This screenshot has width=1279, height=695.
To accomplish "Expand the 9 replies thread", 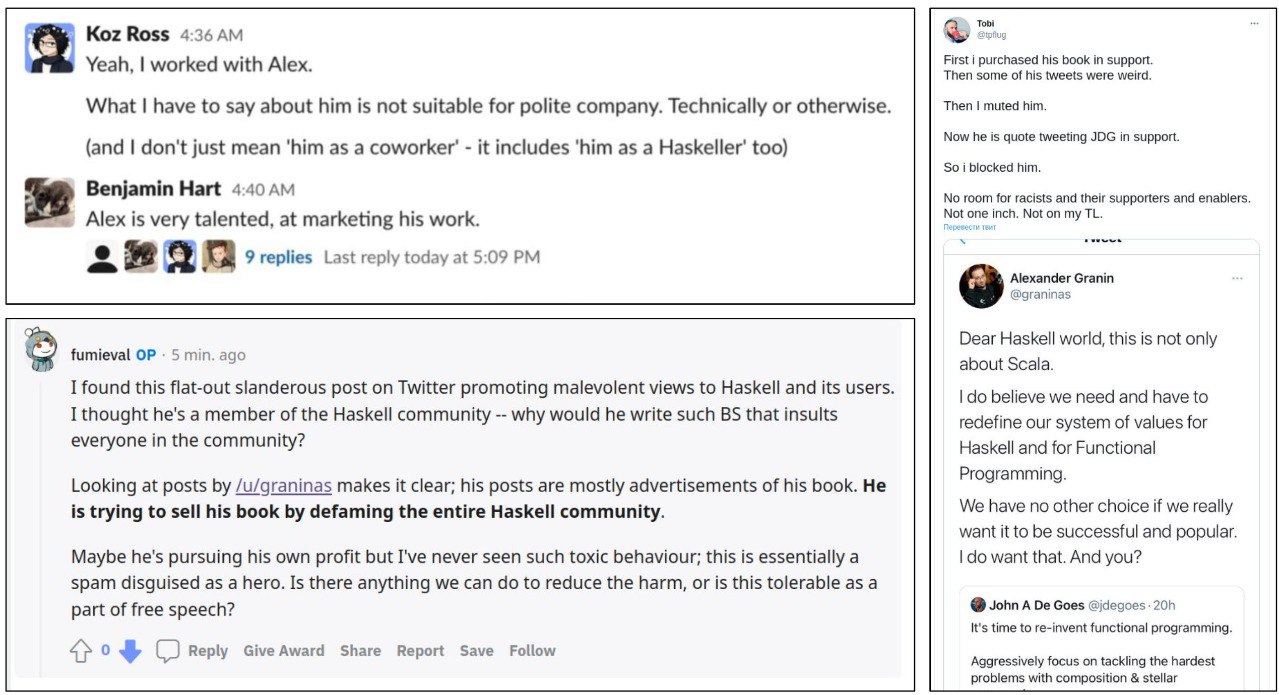I will 278,257.
